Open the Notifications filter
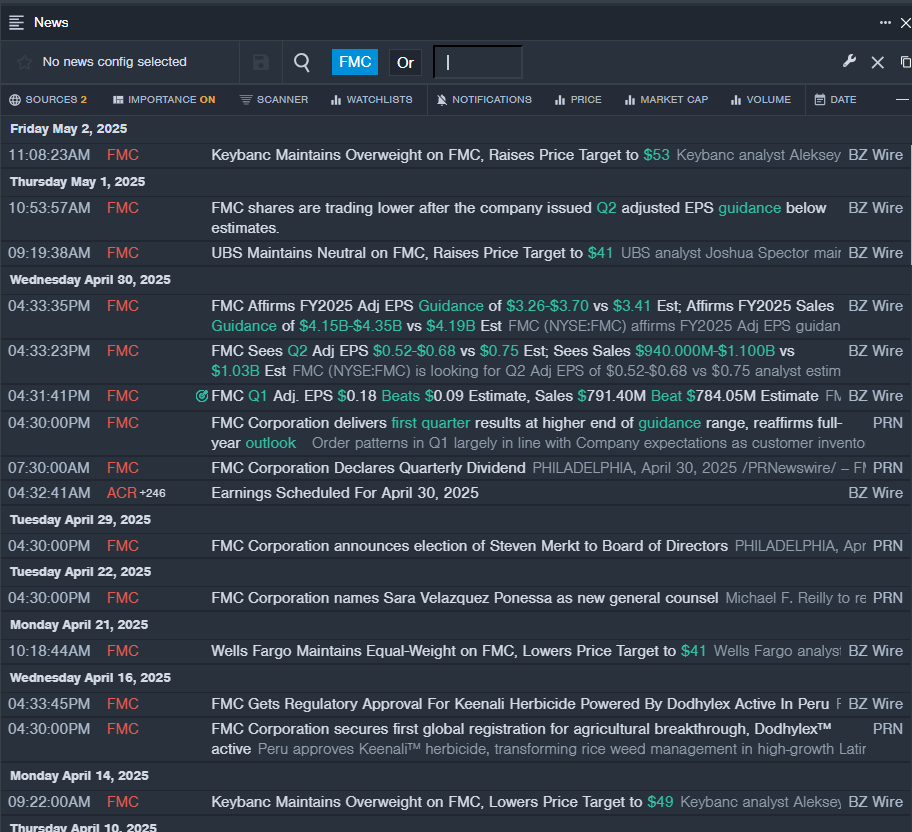This screenshot has height=832, width=912. tap(484, 100)
